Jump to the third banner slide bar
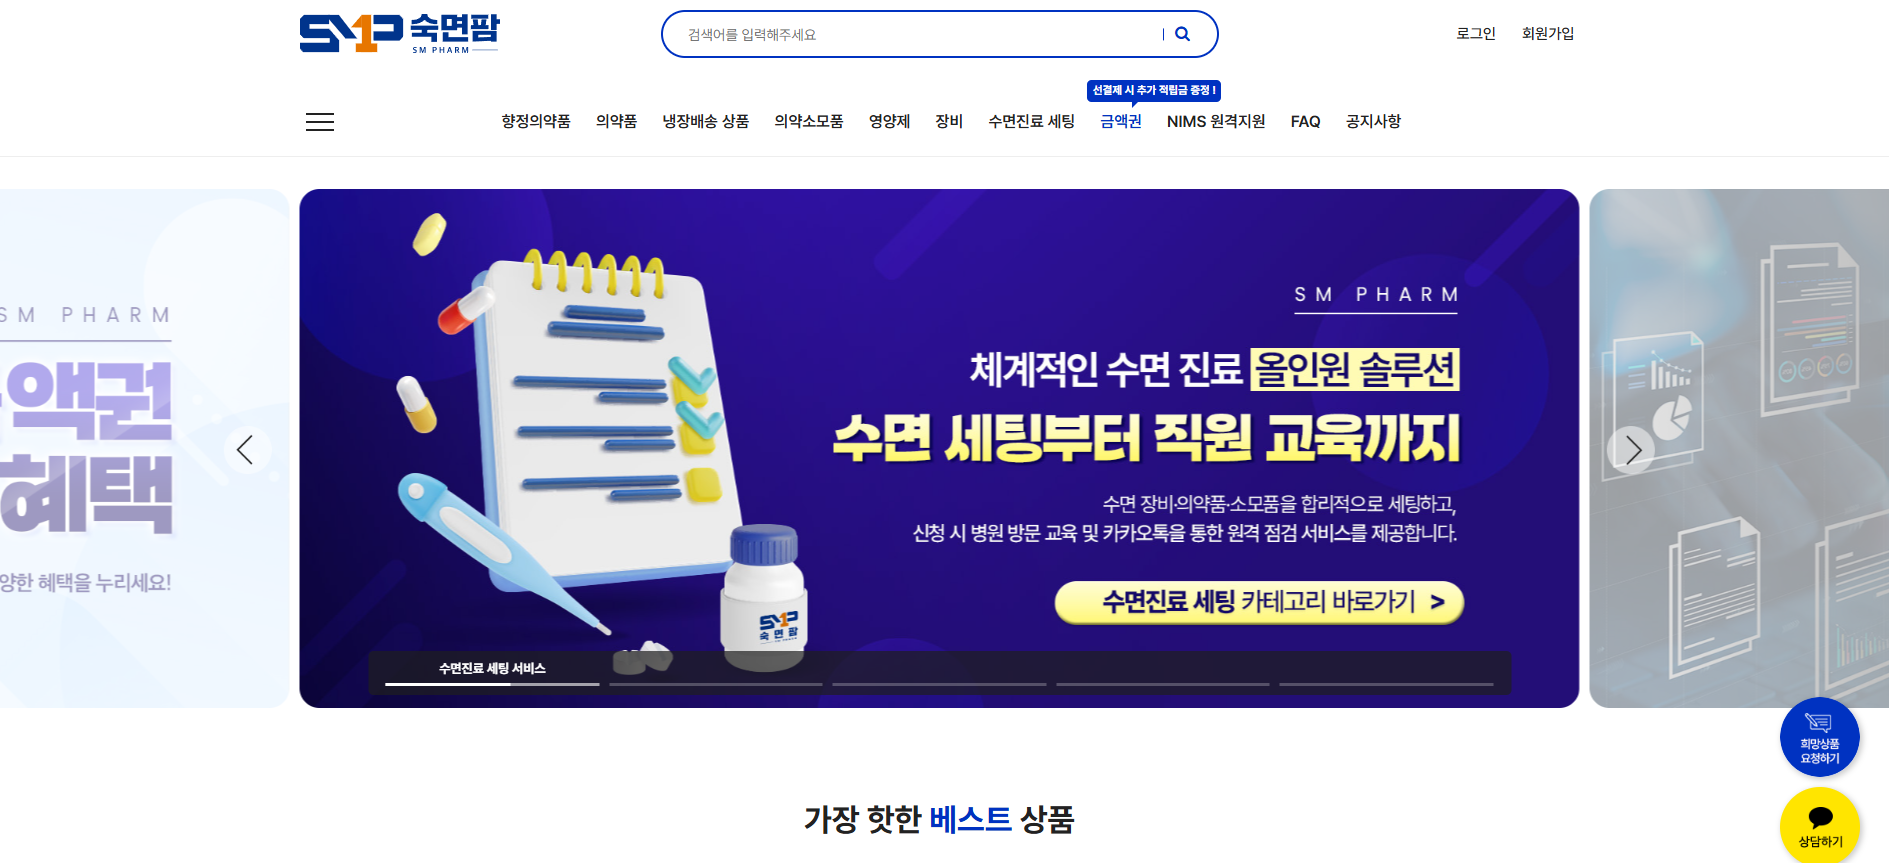Screen dimensions: 1889x863 939,684
